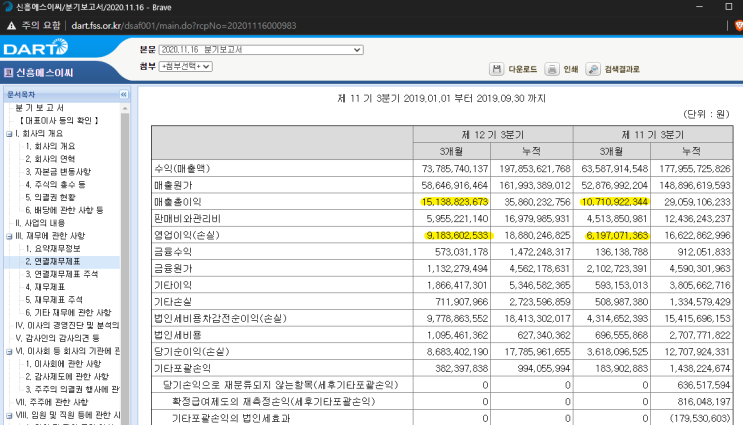Click the 문서목차 panel header
Screen dimensions: 743x425
click(x=66, y=94)
